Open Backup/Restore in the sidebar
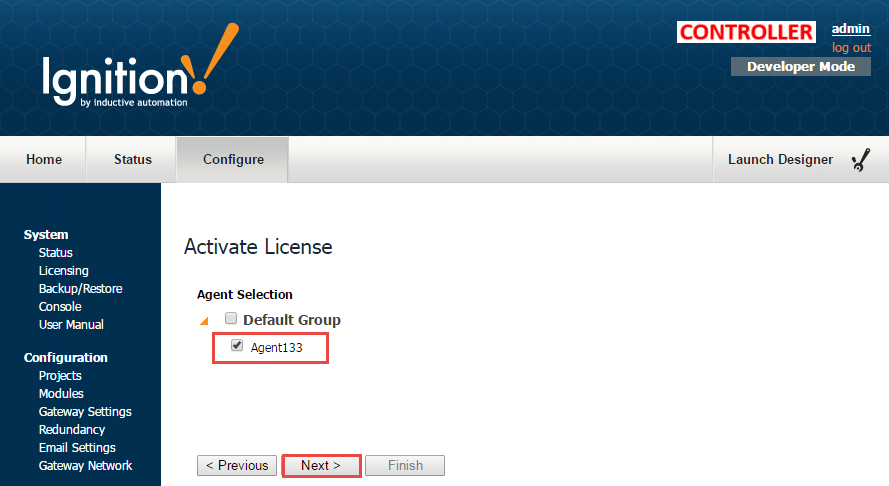Screen dimensions: 889x486 [81, 289]
